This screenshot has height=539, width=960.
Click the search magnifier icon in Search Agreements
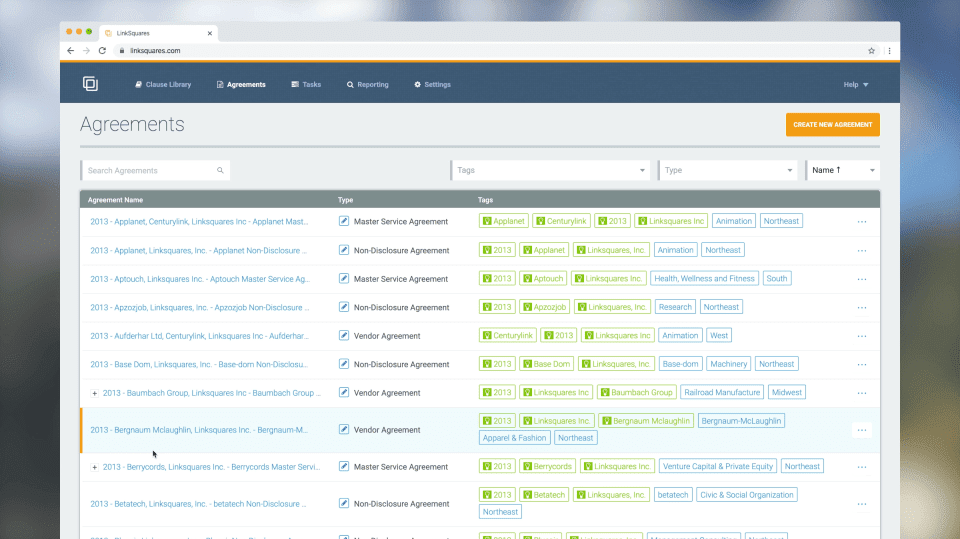[220, 170]
